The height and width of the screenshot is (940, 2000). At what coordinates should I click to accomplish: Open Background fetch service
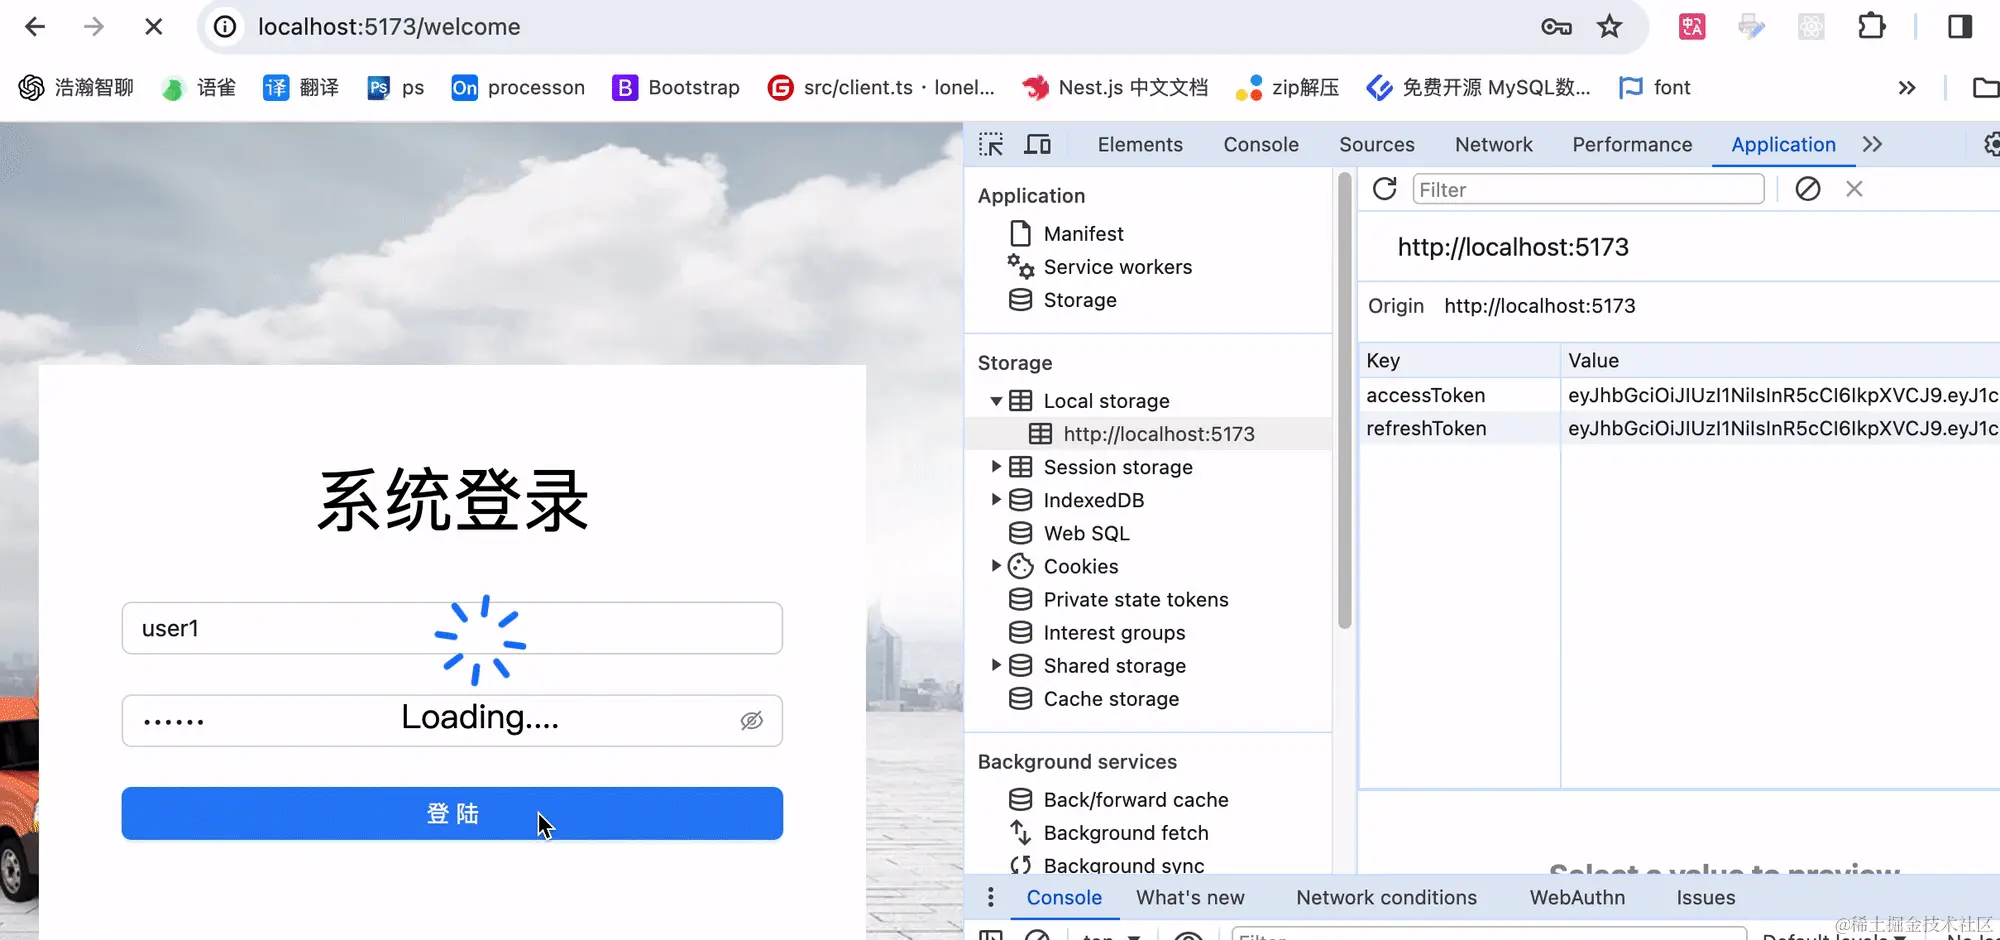1126,833
